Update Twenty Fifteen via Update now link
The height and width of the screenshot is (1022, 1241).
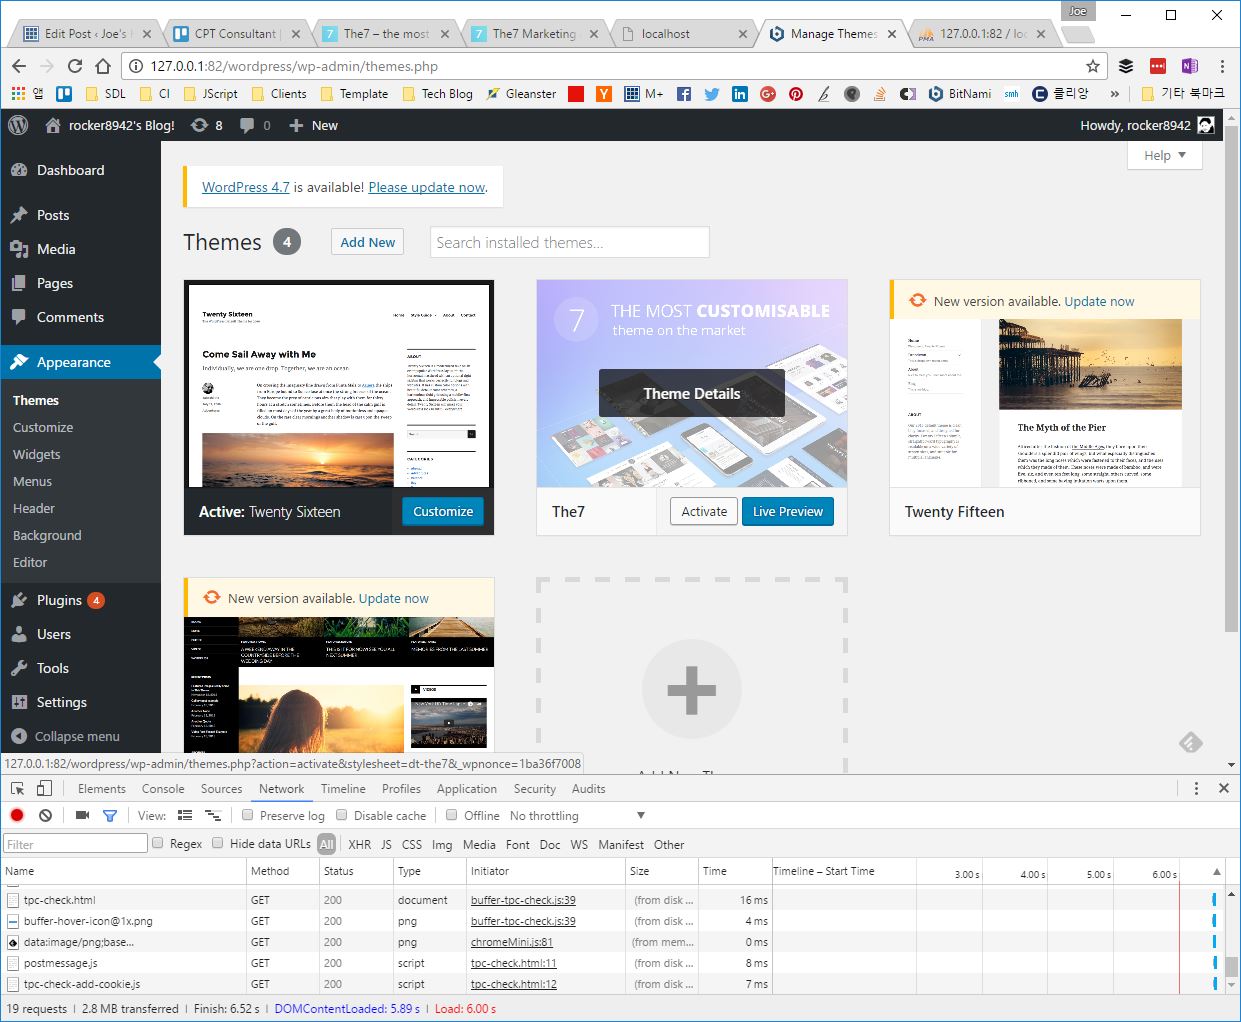coord(1099,301)
